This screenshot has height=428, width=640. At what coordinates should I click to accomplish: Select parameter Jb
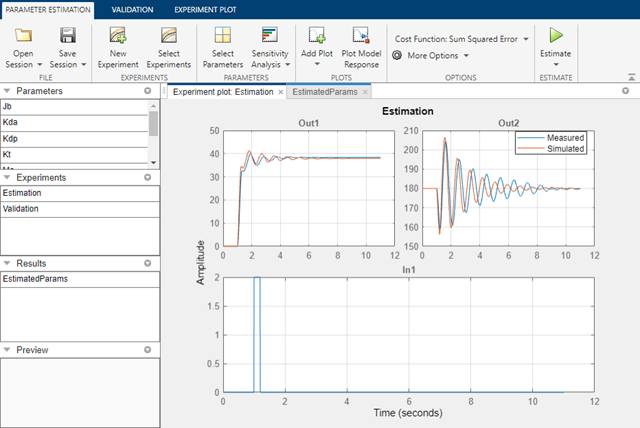coord(74,107)
